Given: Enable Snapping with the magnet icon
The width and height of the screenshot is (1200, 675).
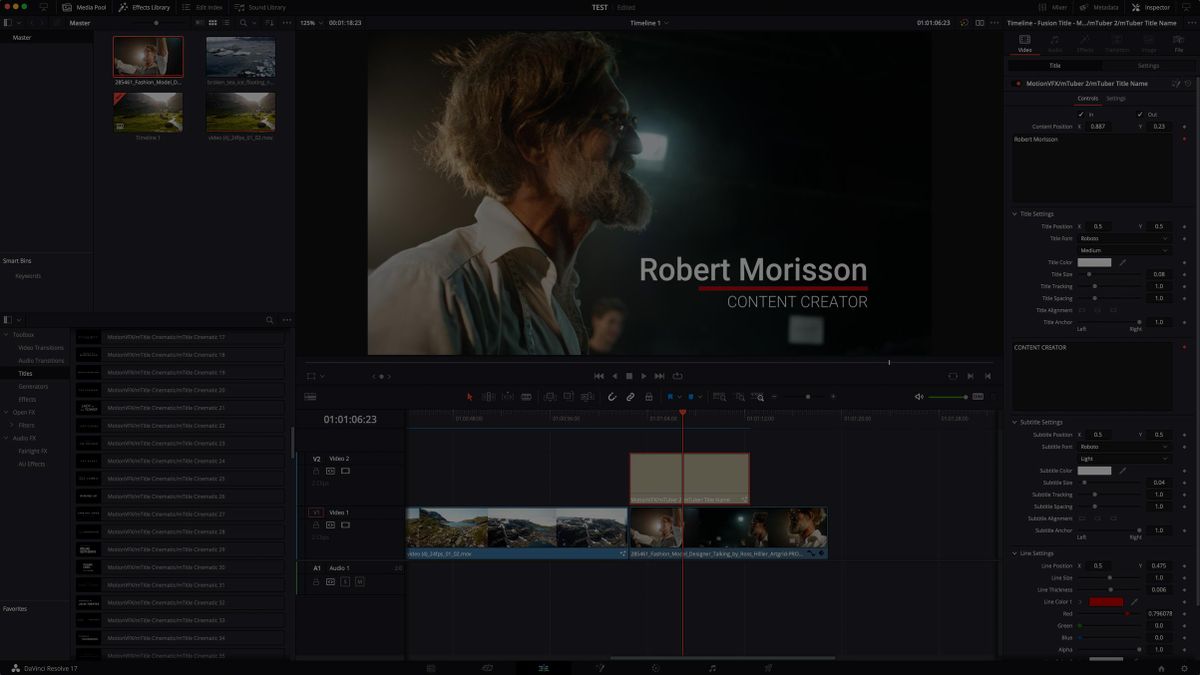Looking at the screenshot, I should pyautogui.click(x=612, y=396).
